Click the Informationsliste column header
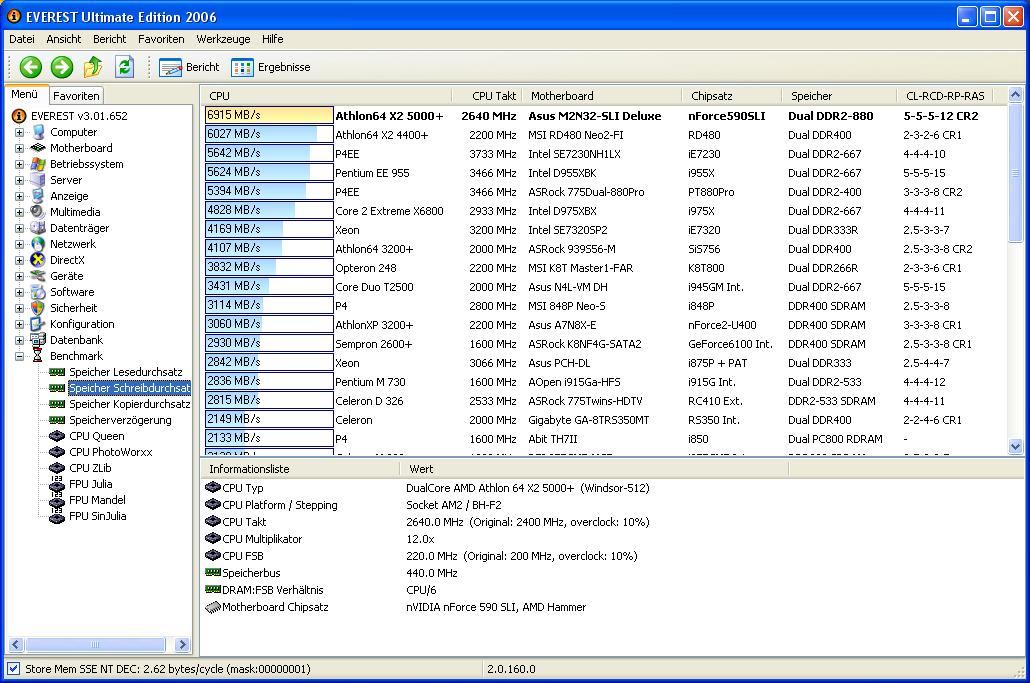 click(300, 469)
